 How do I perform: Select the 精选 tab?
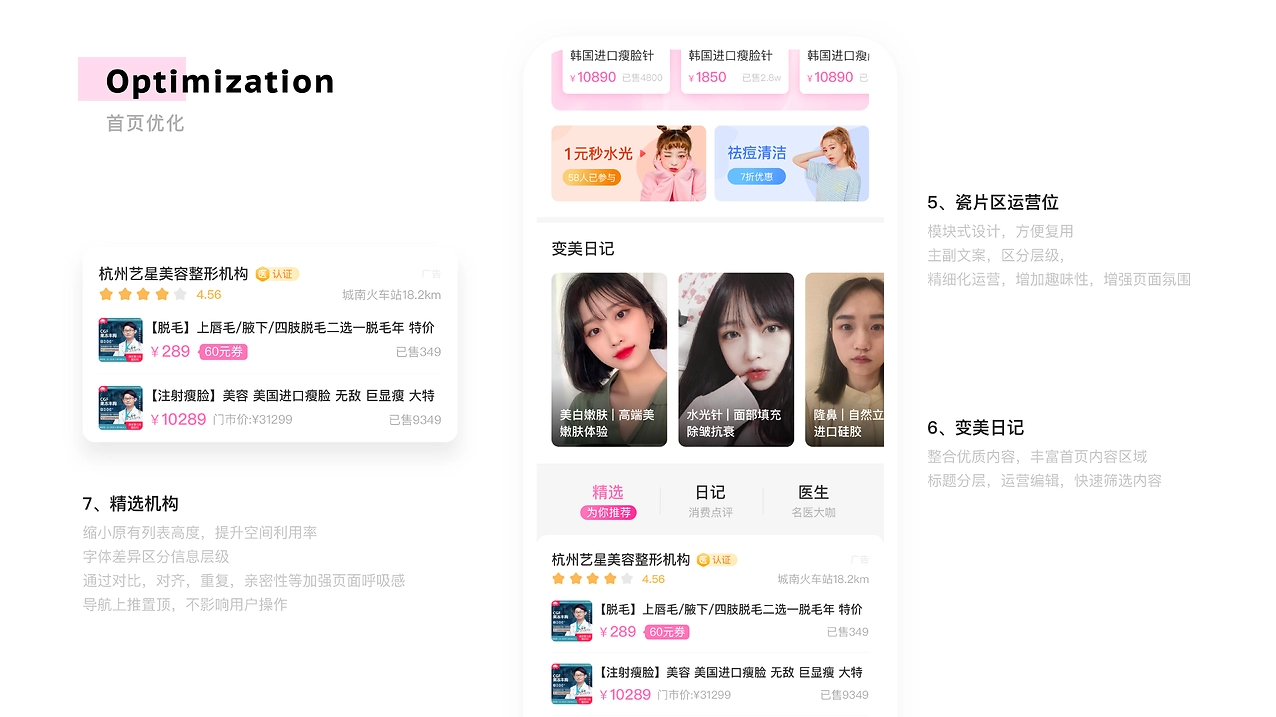[x=608, y=501]
